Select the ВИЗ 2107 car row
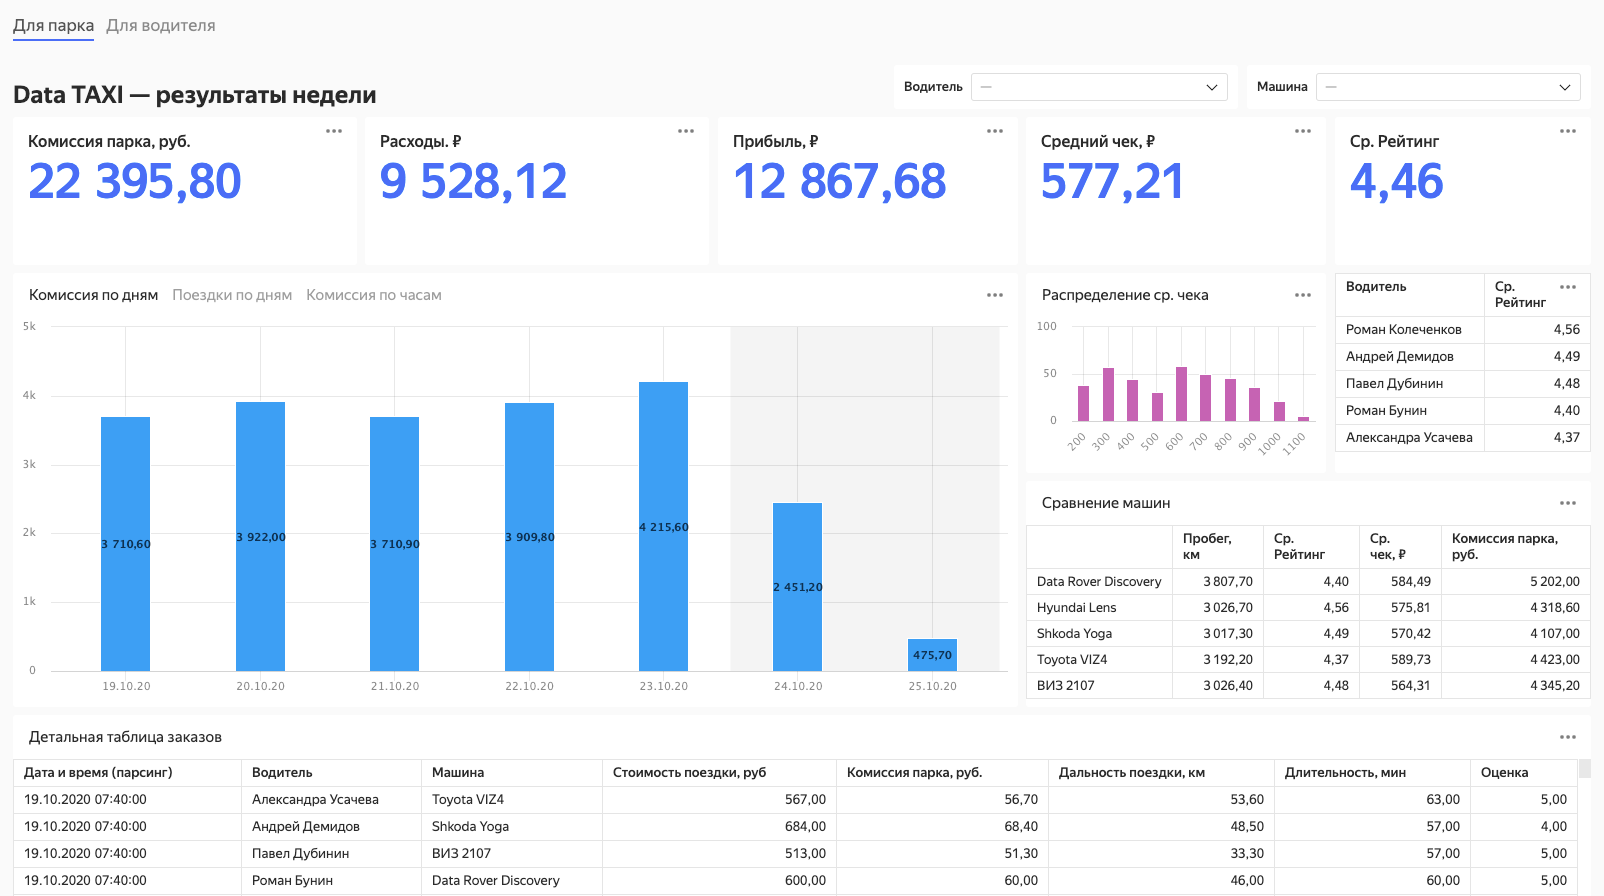This screenshot has height=896, width=1604. pos(1308,686)
